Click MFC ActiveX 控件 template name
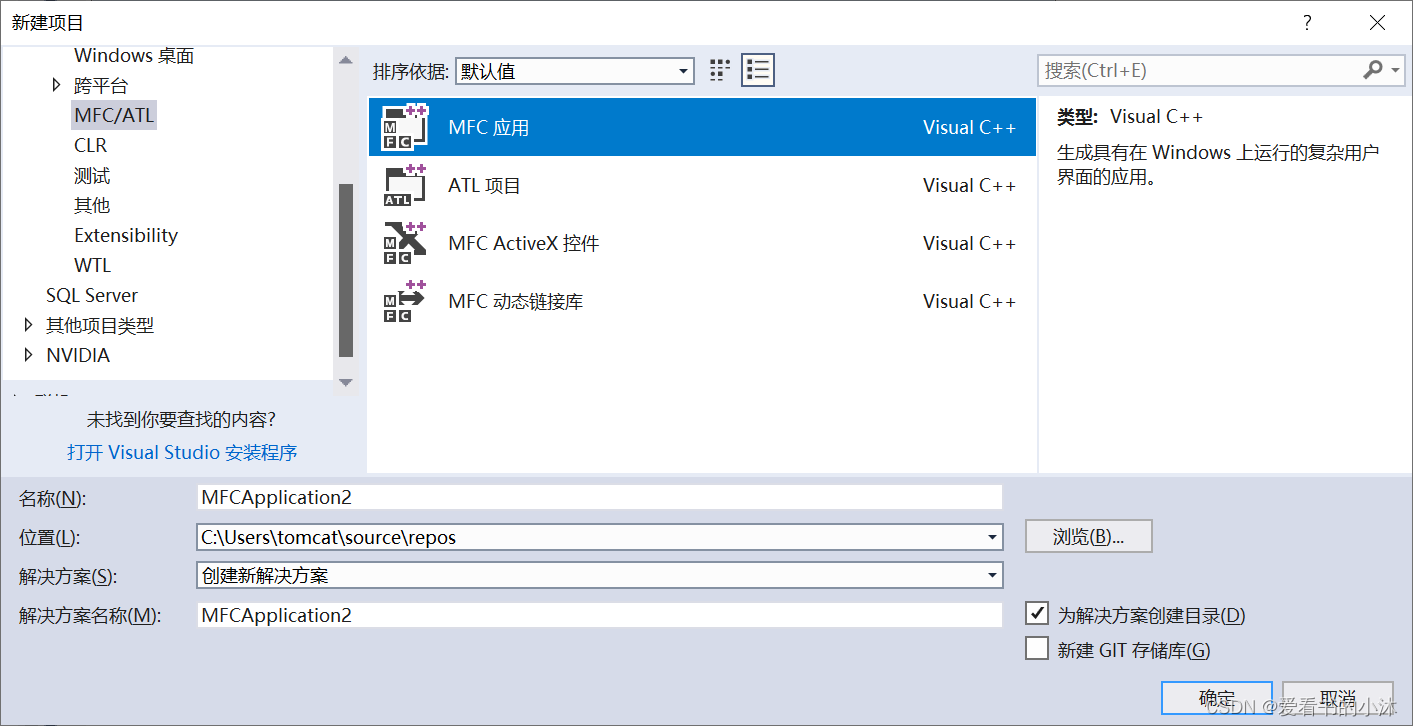 click(x=524, y=243)
